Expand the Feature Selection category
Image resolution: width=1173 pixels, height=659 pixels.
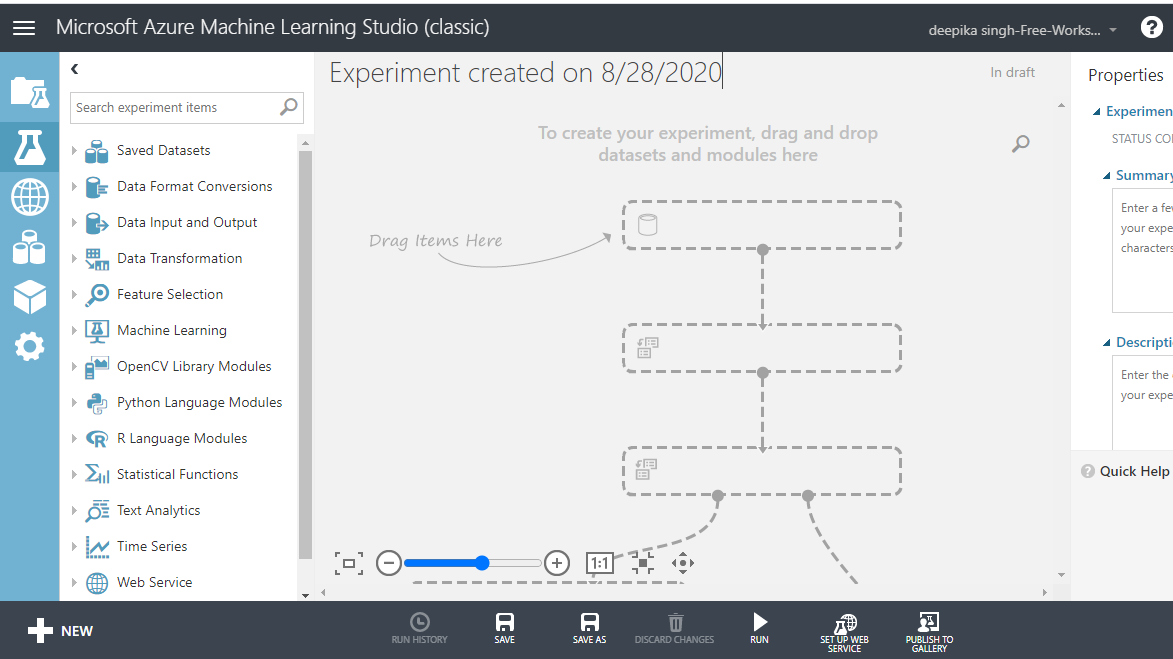(x=74, y=294)
